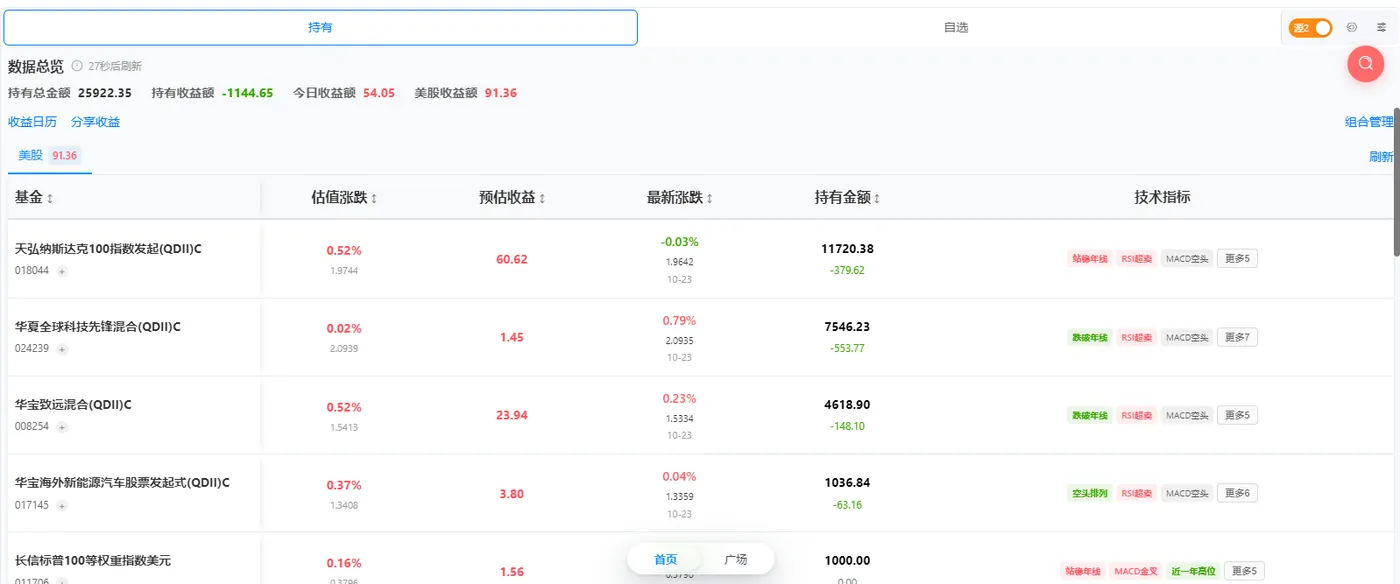
Task: Open the red floating search button
Action: point(1365,63)
